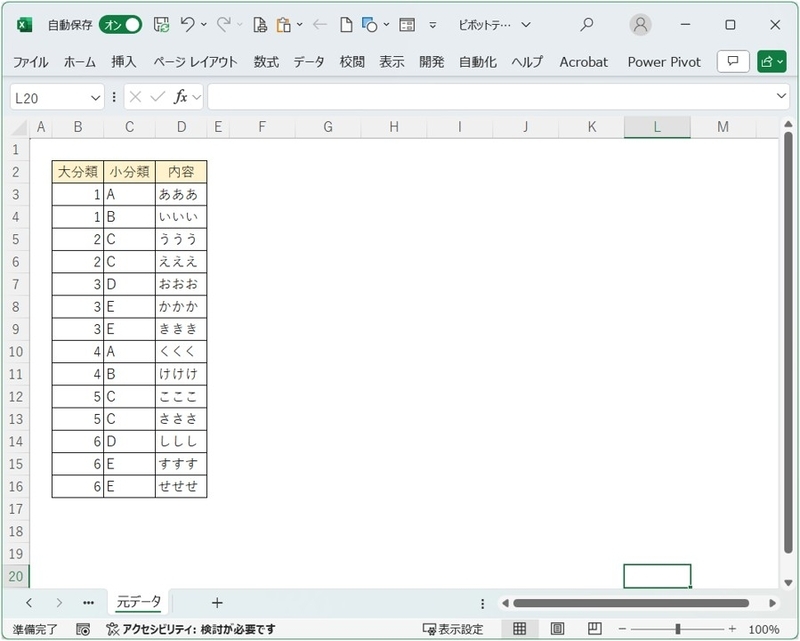
Task: Switch to Normal view icon
Action: tap(519, 629)
